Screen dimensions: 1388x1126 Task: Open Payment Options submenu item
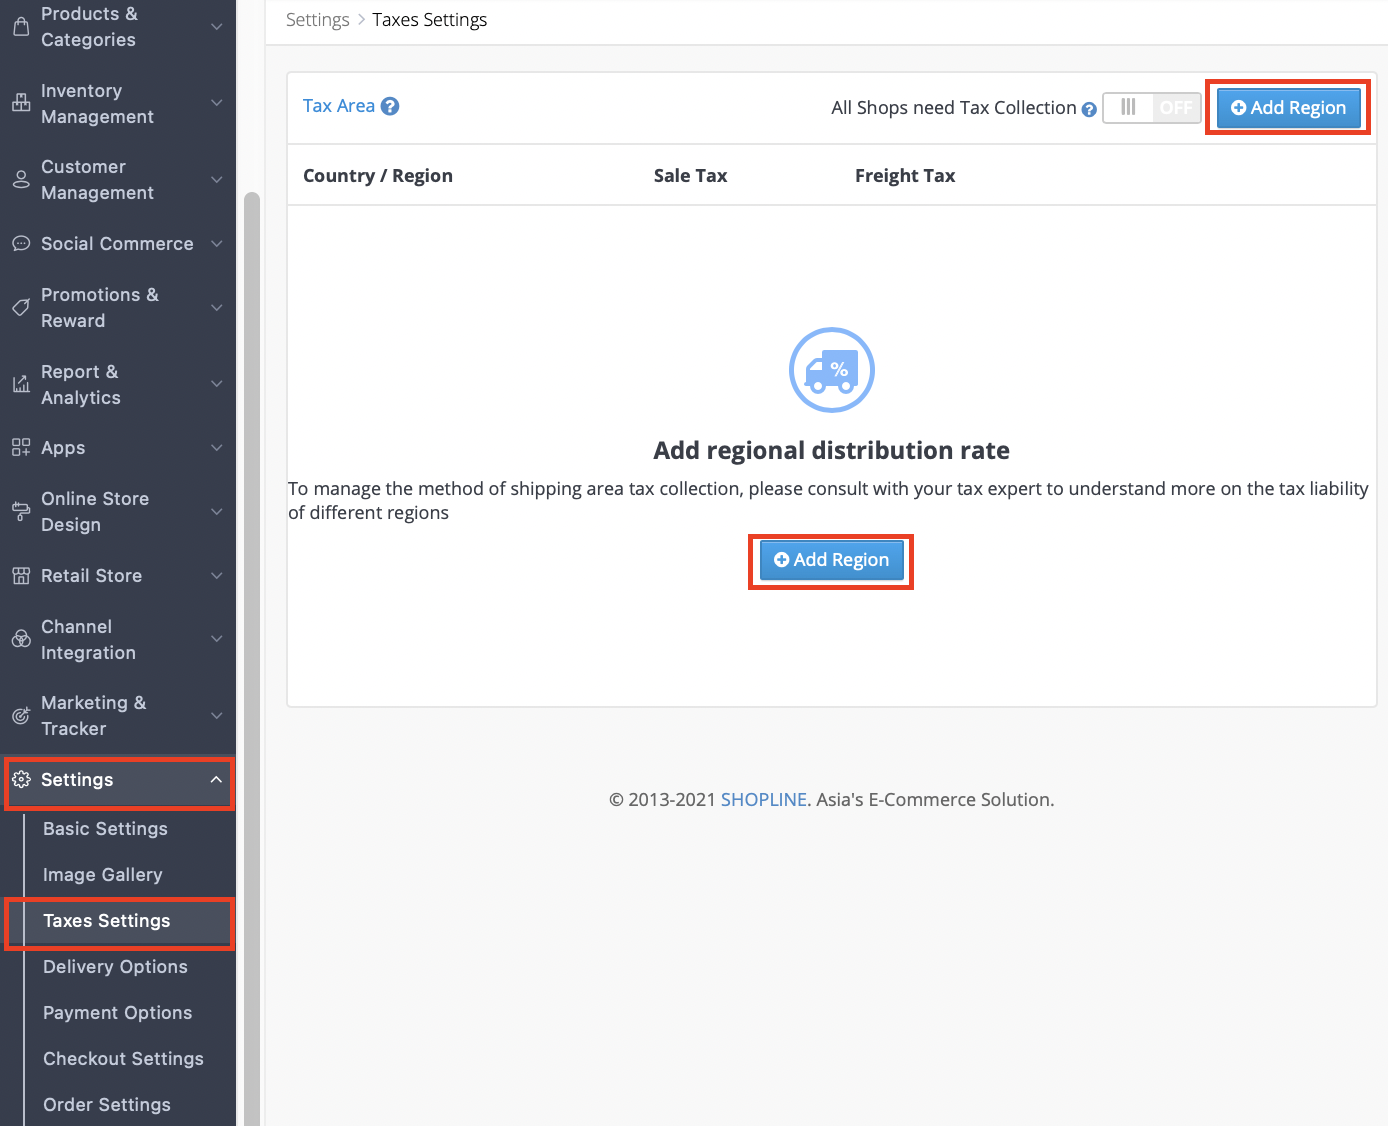pos(117,1013)
